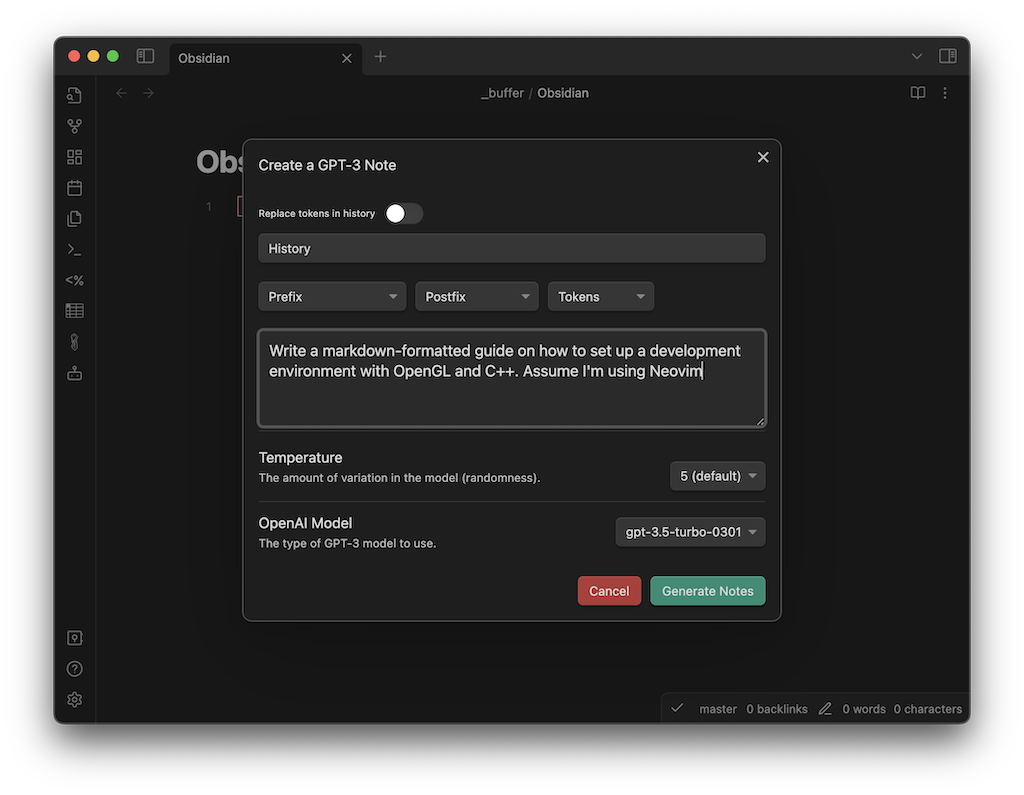
Task: Toggle the left sidebar panel icon
Action: (145, 56)
